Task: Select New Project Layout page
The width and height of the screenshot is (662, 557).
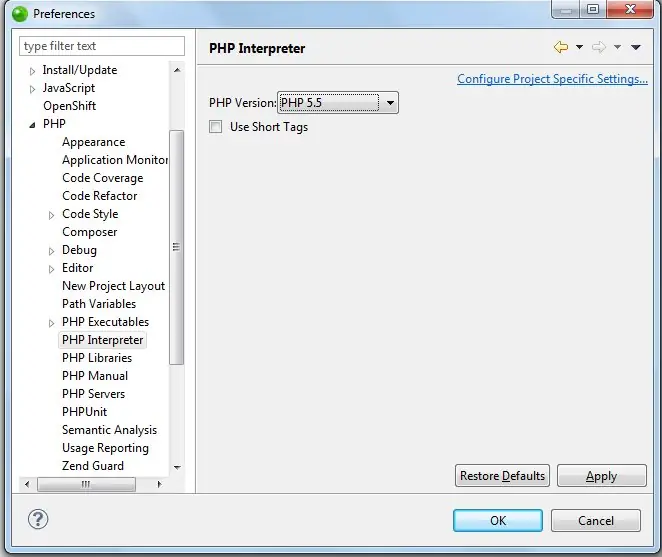Action: coord(113,286)
